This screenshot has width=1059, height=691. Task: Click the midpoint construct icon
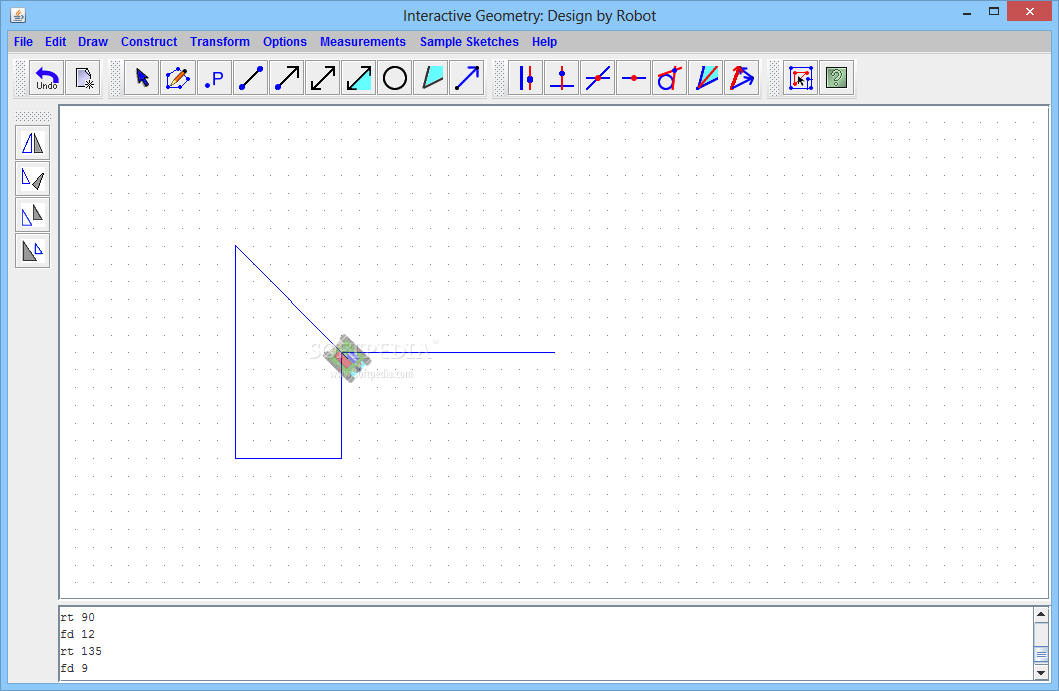pos(634,78)
